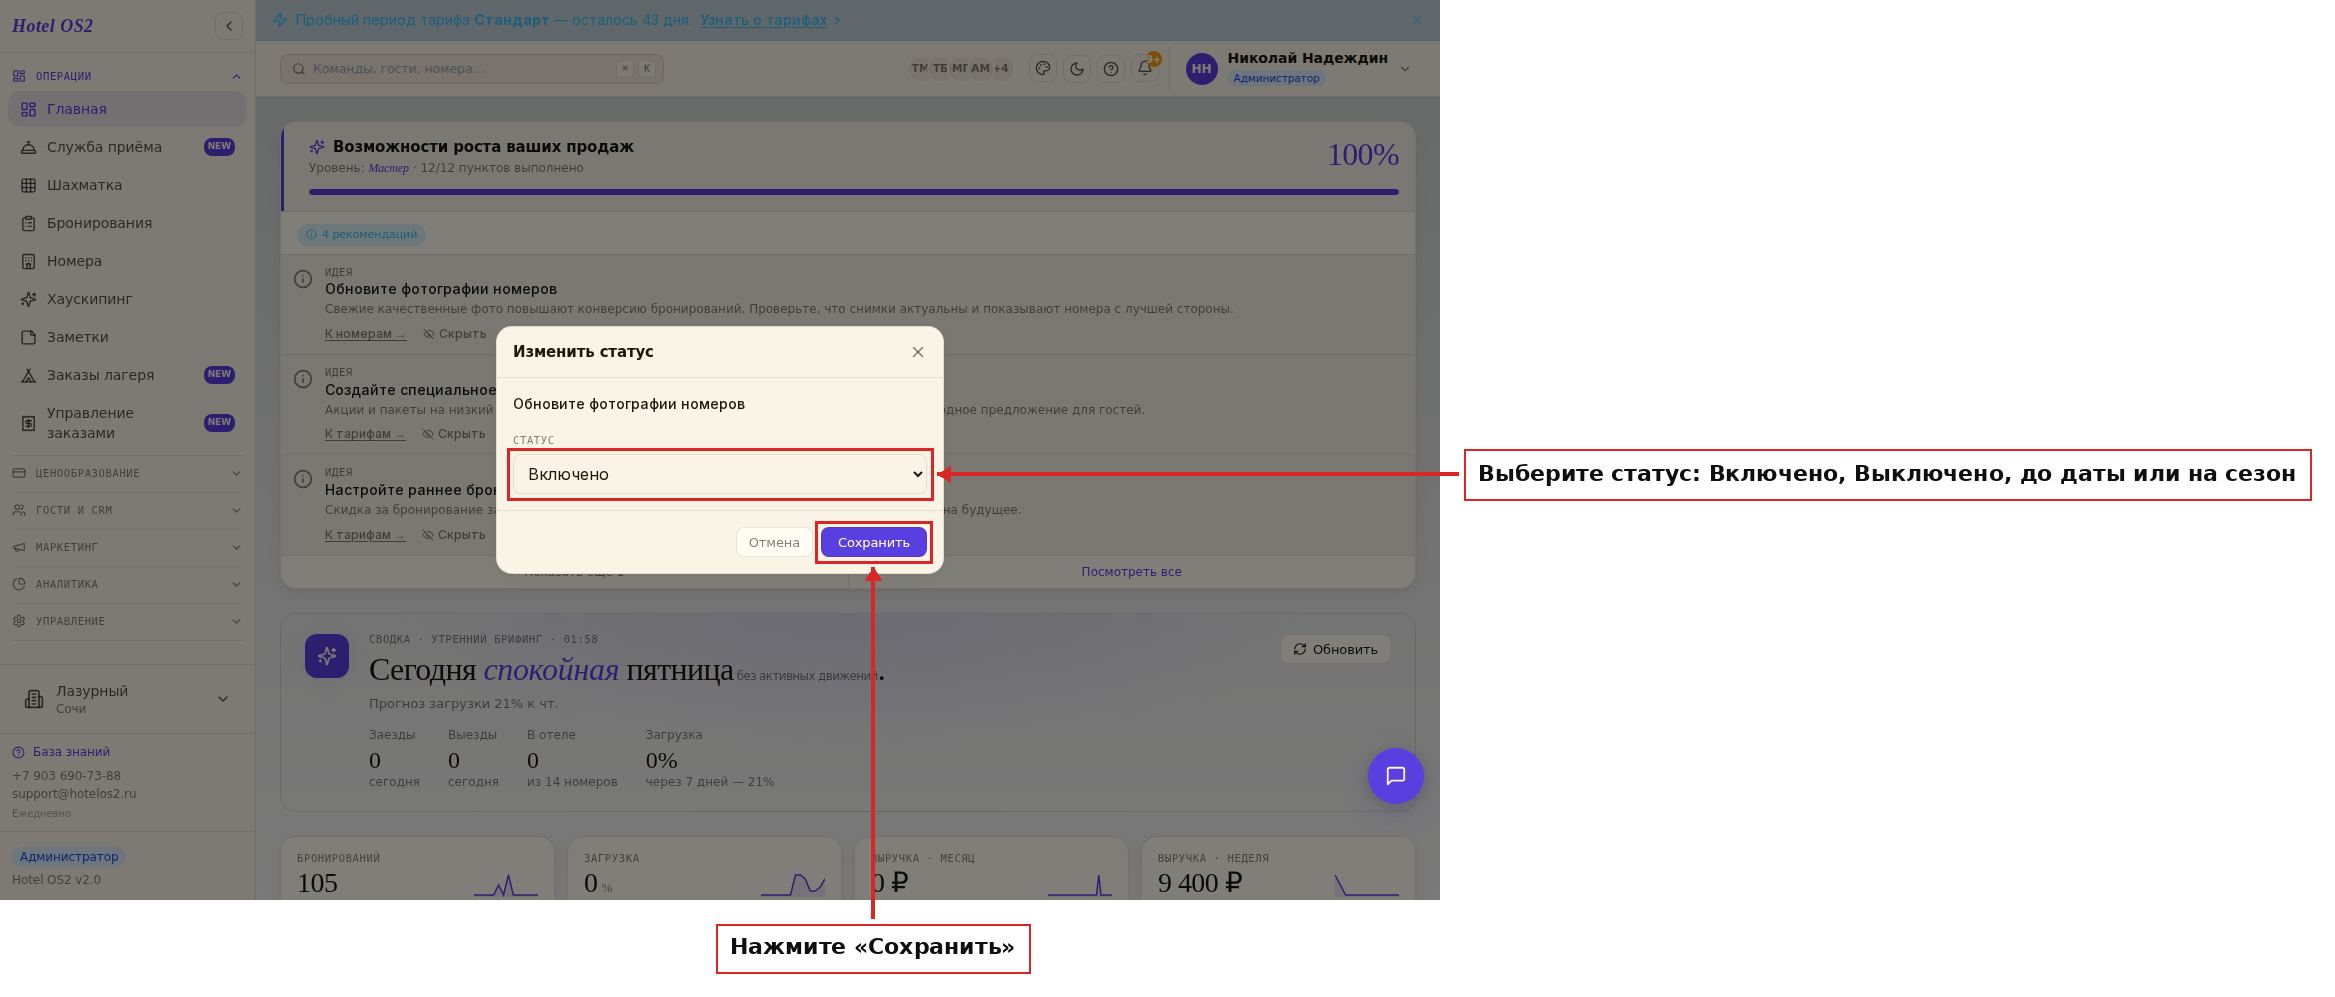Screen dimensions: 2335x997
Task: Open Управление заказами item
Action: click(127, 423)
